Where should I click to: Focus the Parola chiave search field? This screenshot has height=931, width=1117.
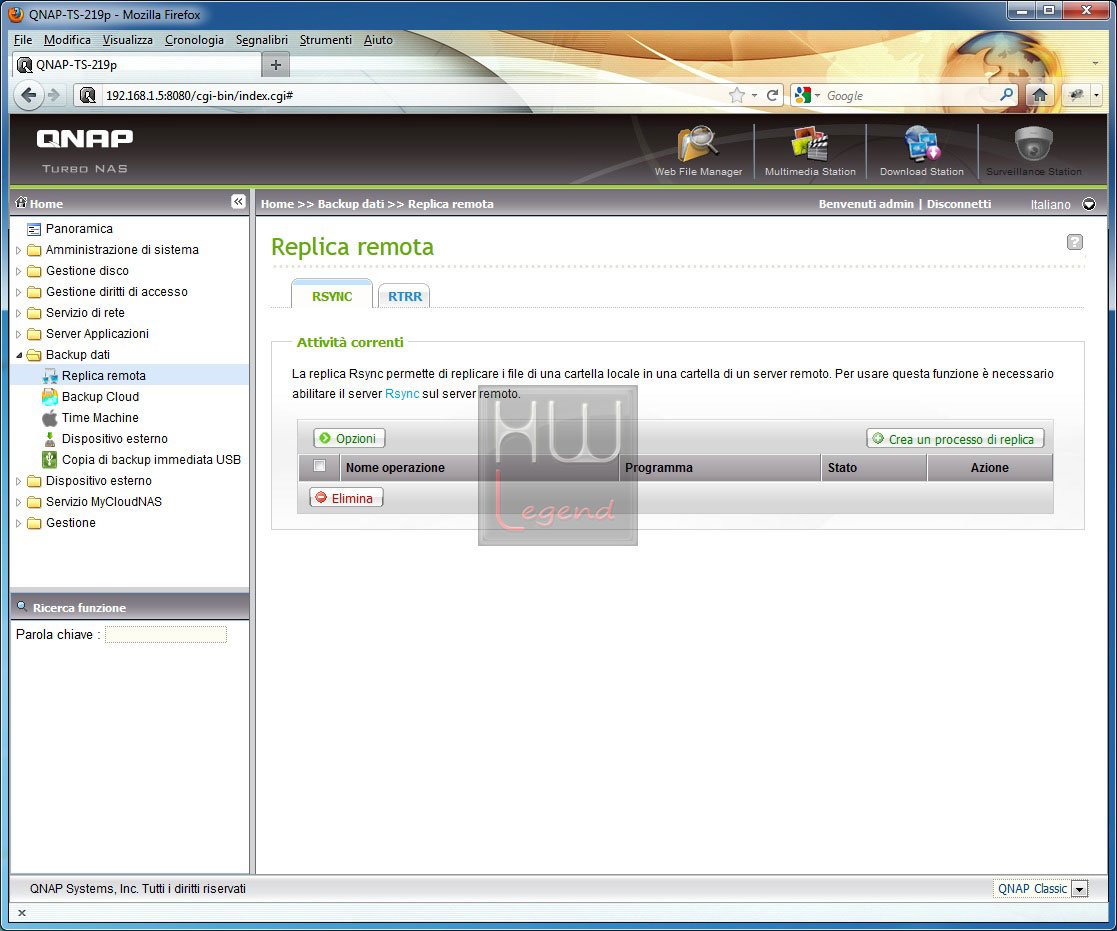click(166, 635)
